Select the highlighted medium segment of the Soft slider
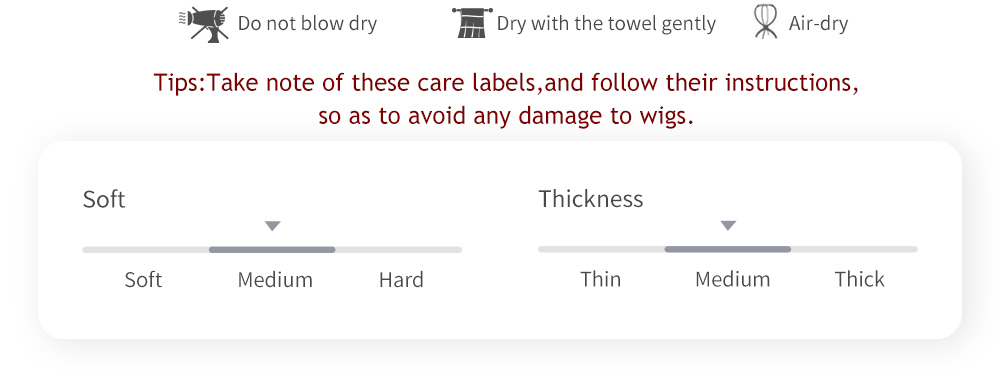The height and width of the screenshot is (378, 1000). 272,250
